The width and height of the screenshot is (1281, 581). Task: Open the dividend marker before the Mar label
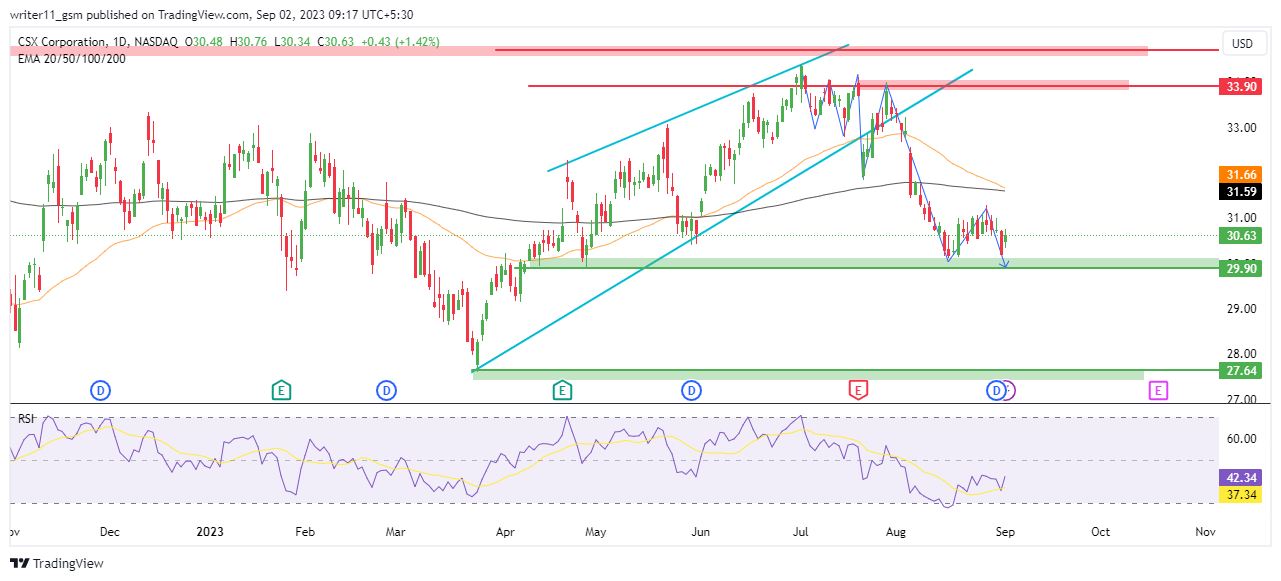point(386,390)
